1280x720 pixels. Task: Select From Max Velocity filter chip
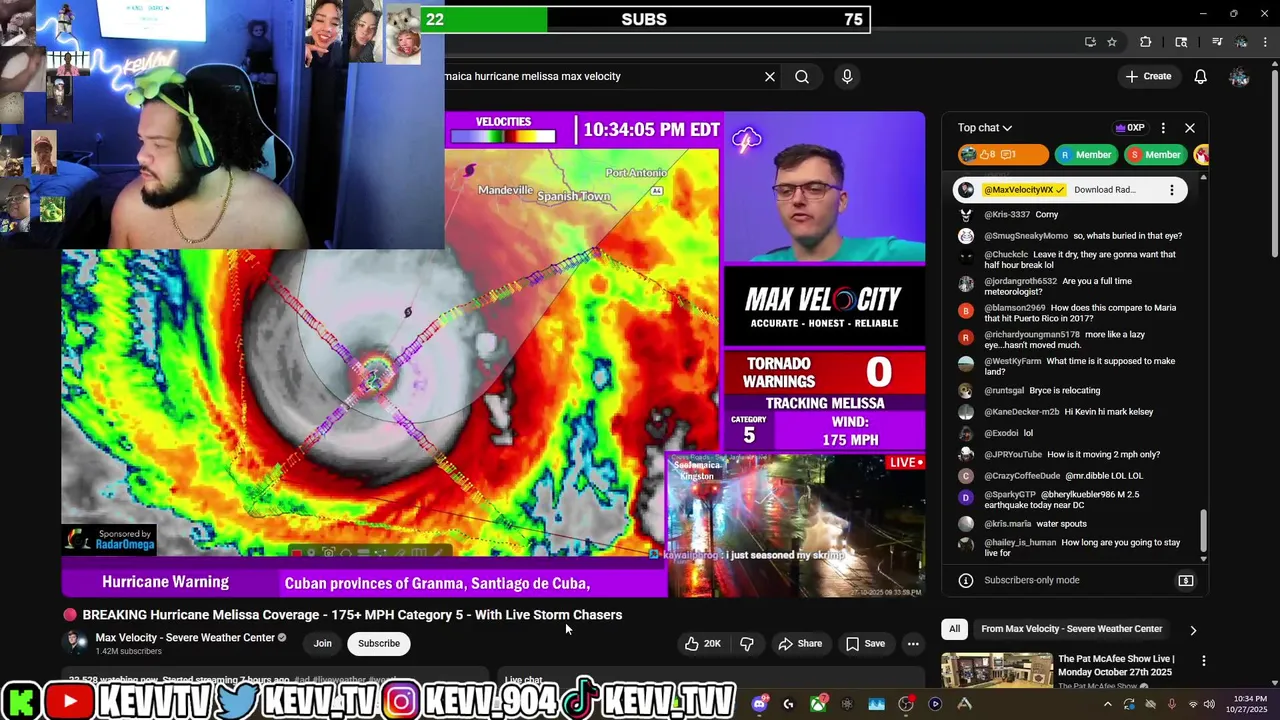1072,629
